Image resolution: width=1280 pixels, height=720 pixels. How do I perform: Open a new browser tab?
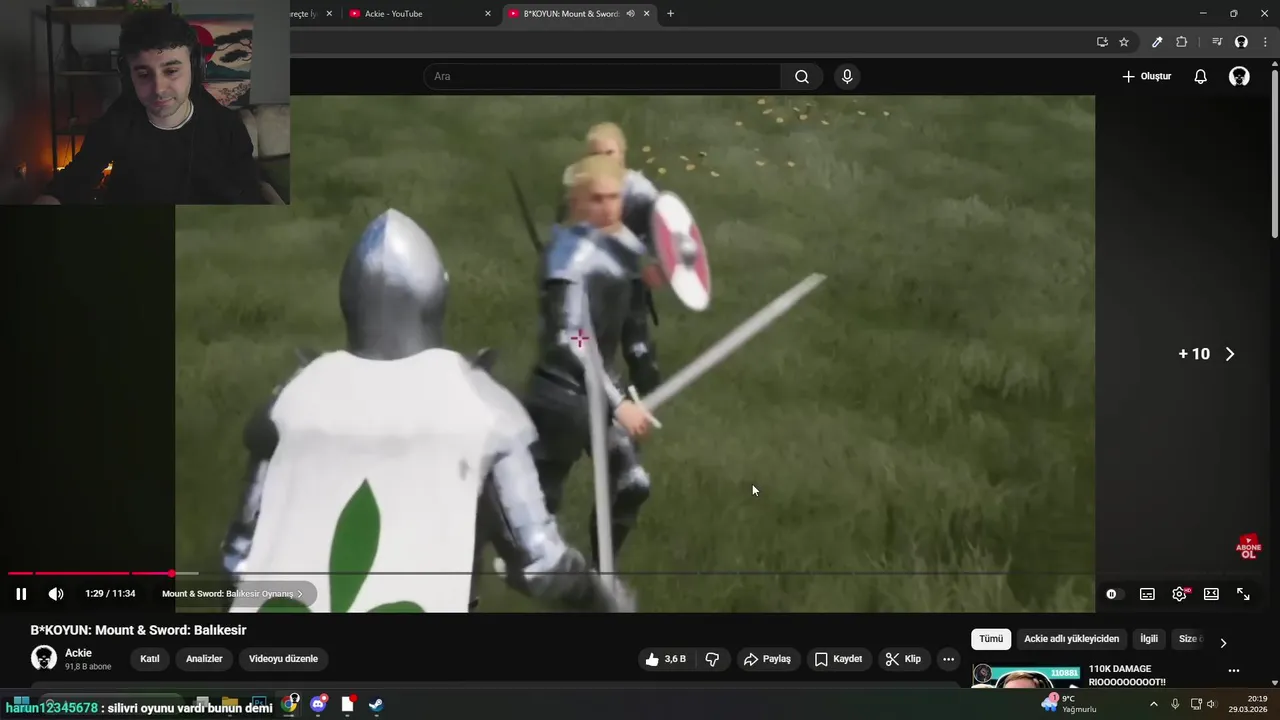pos(670,14)
